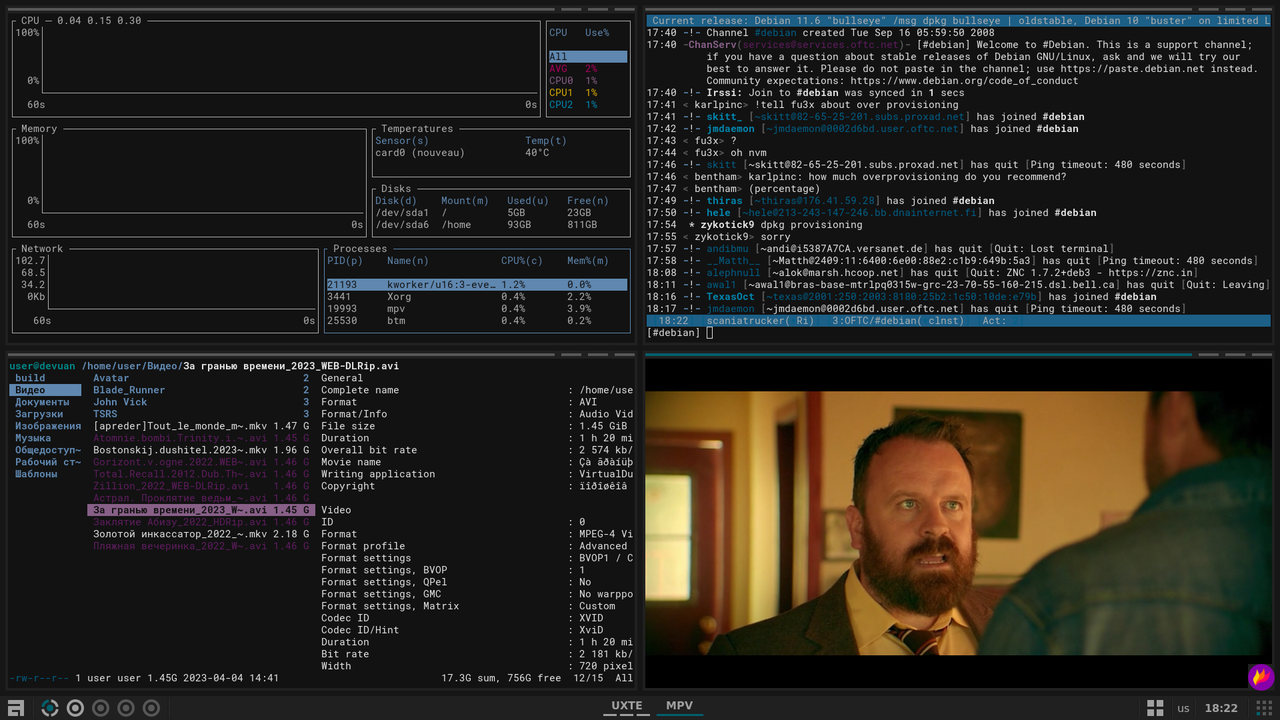This screenshot has height=720, width=1280.
Task: Switch to the fourth workspace circle
Action: click(126, 708)
